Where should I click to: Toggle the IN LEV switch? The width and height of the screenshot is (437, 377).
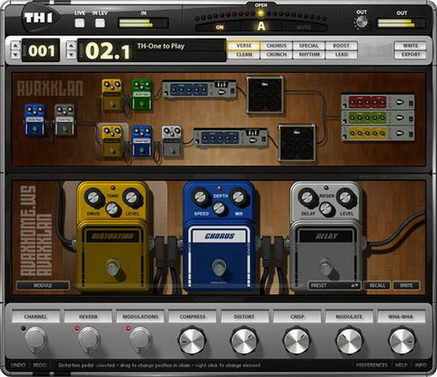pos(100,23)
